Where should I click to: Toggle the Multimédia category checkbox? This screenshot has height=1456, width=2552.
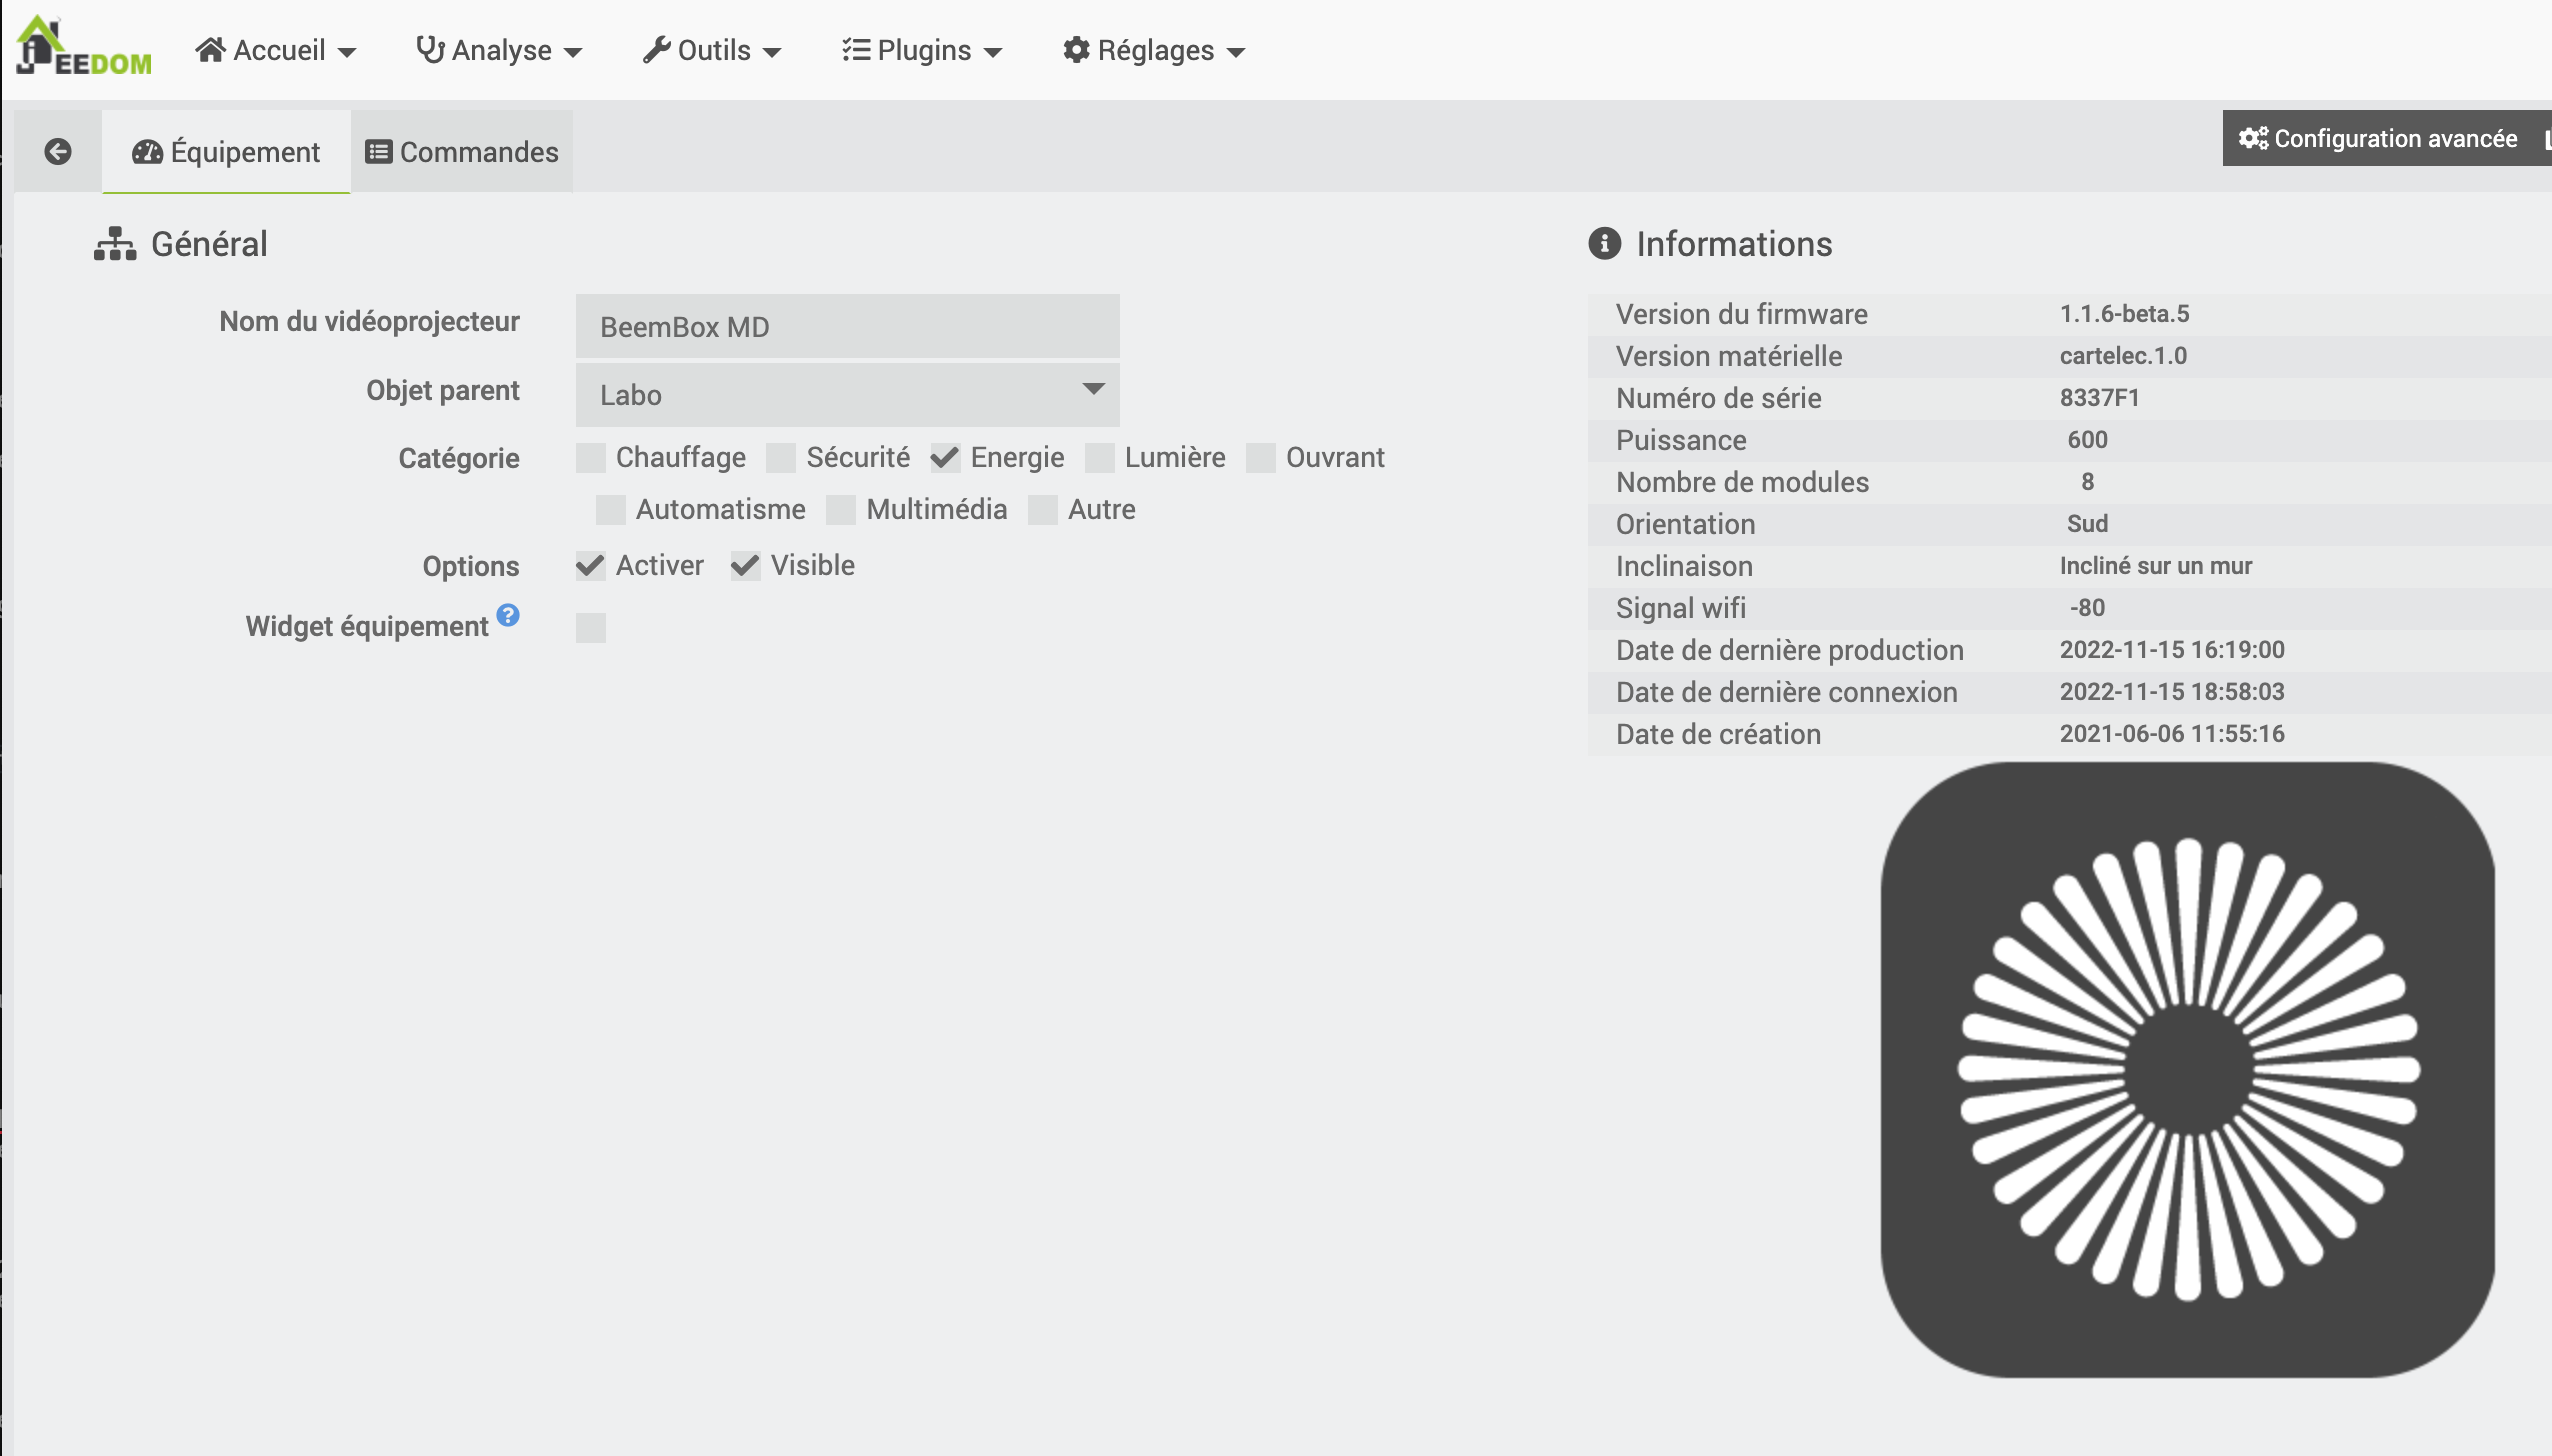pyautogui.click(x=841, y=510)
